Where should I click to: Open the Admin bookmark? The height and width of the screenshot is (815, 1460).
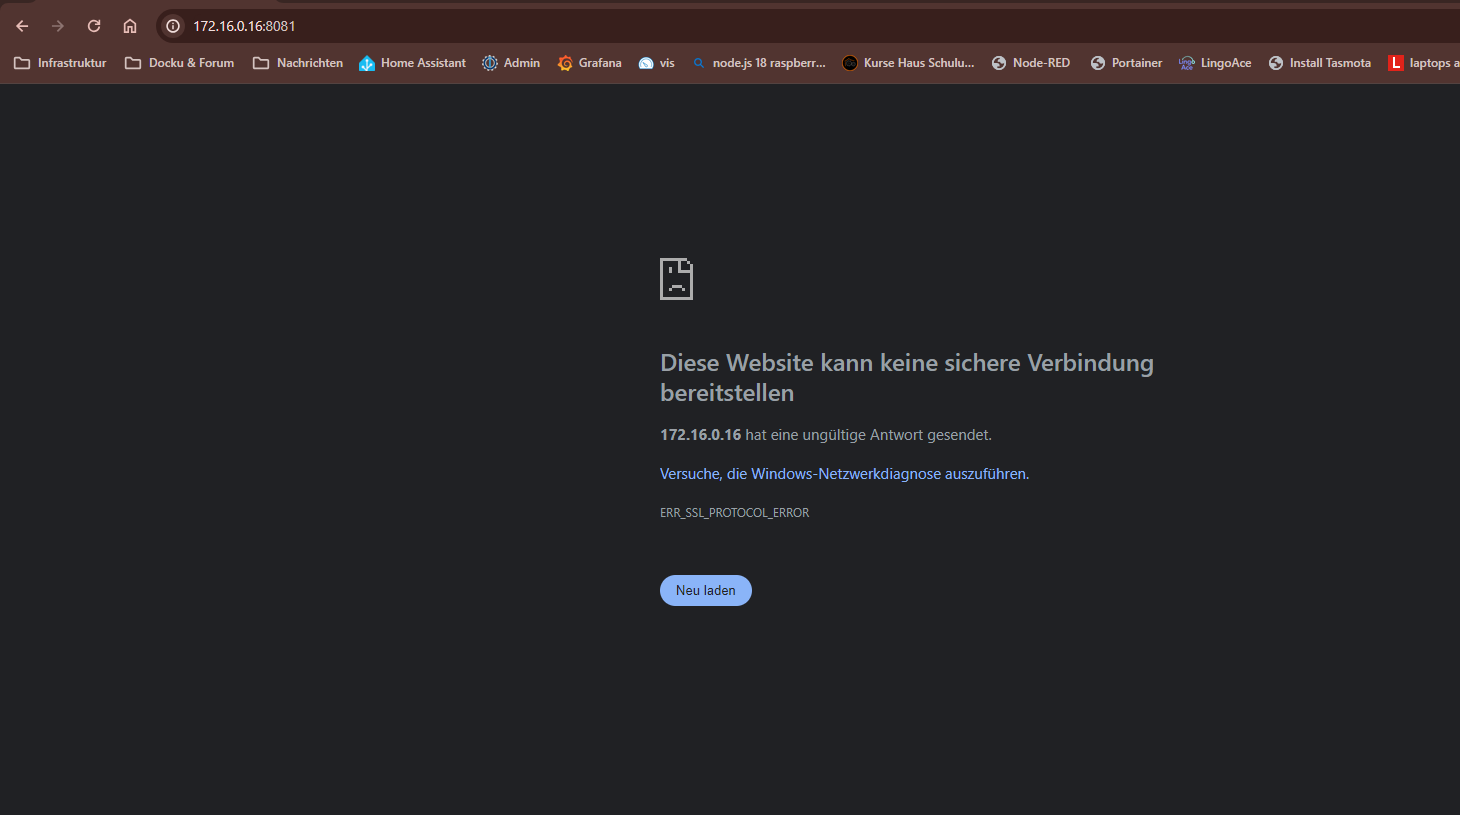point(511,63)
